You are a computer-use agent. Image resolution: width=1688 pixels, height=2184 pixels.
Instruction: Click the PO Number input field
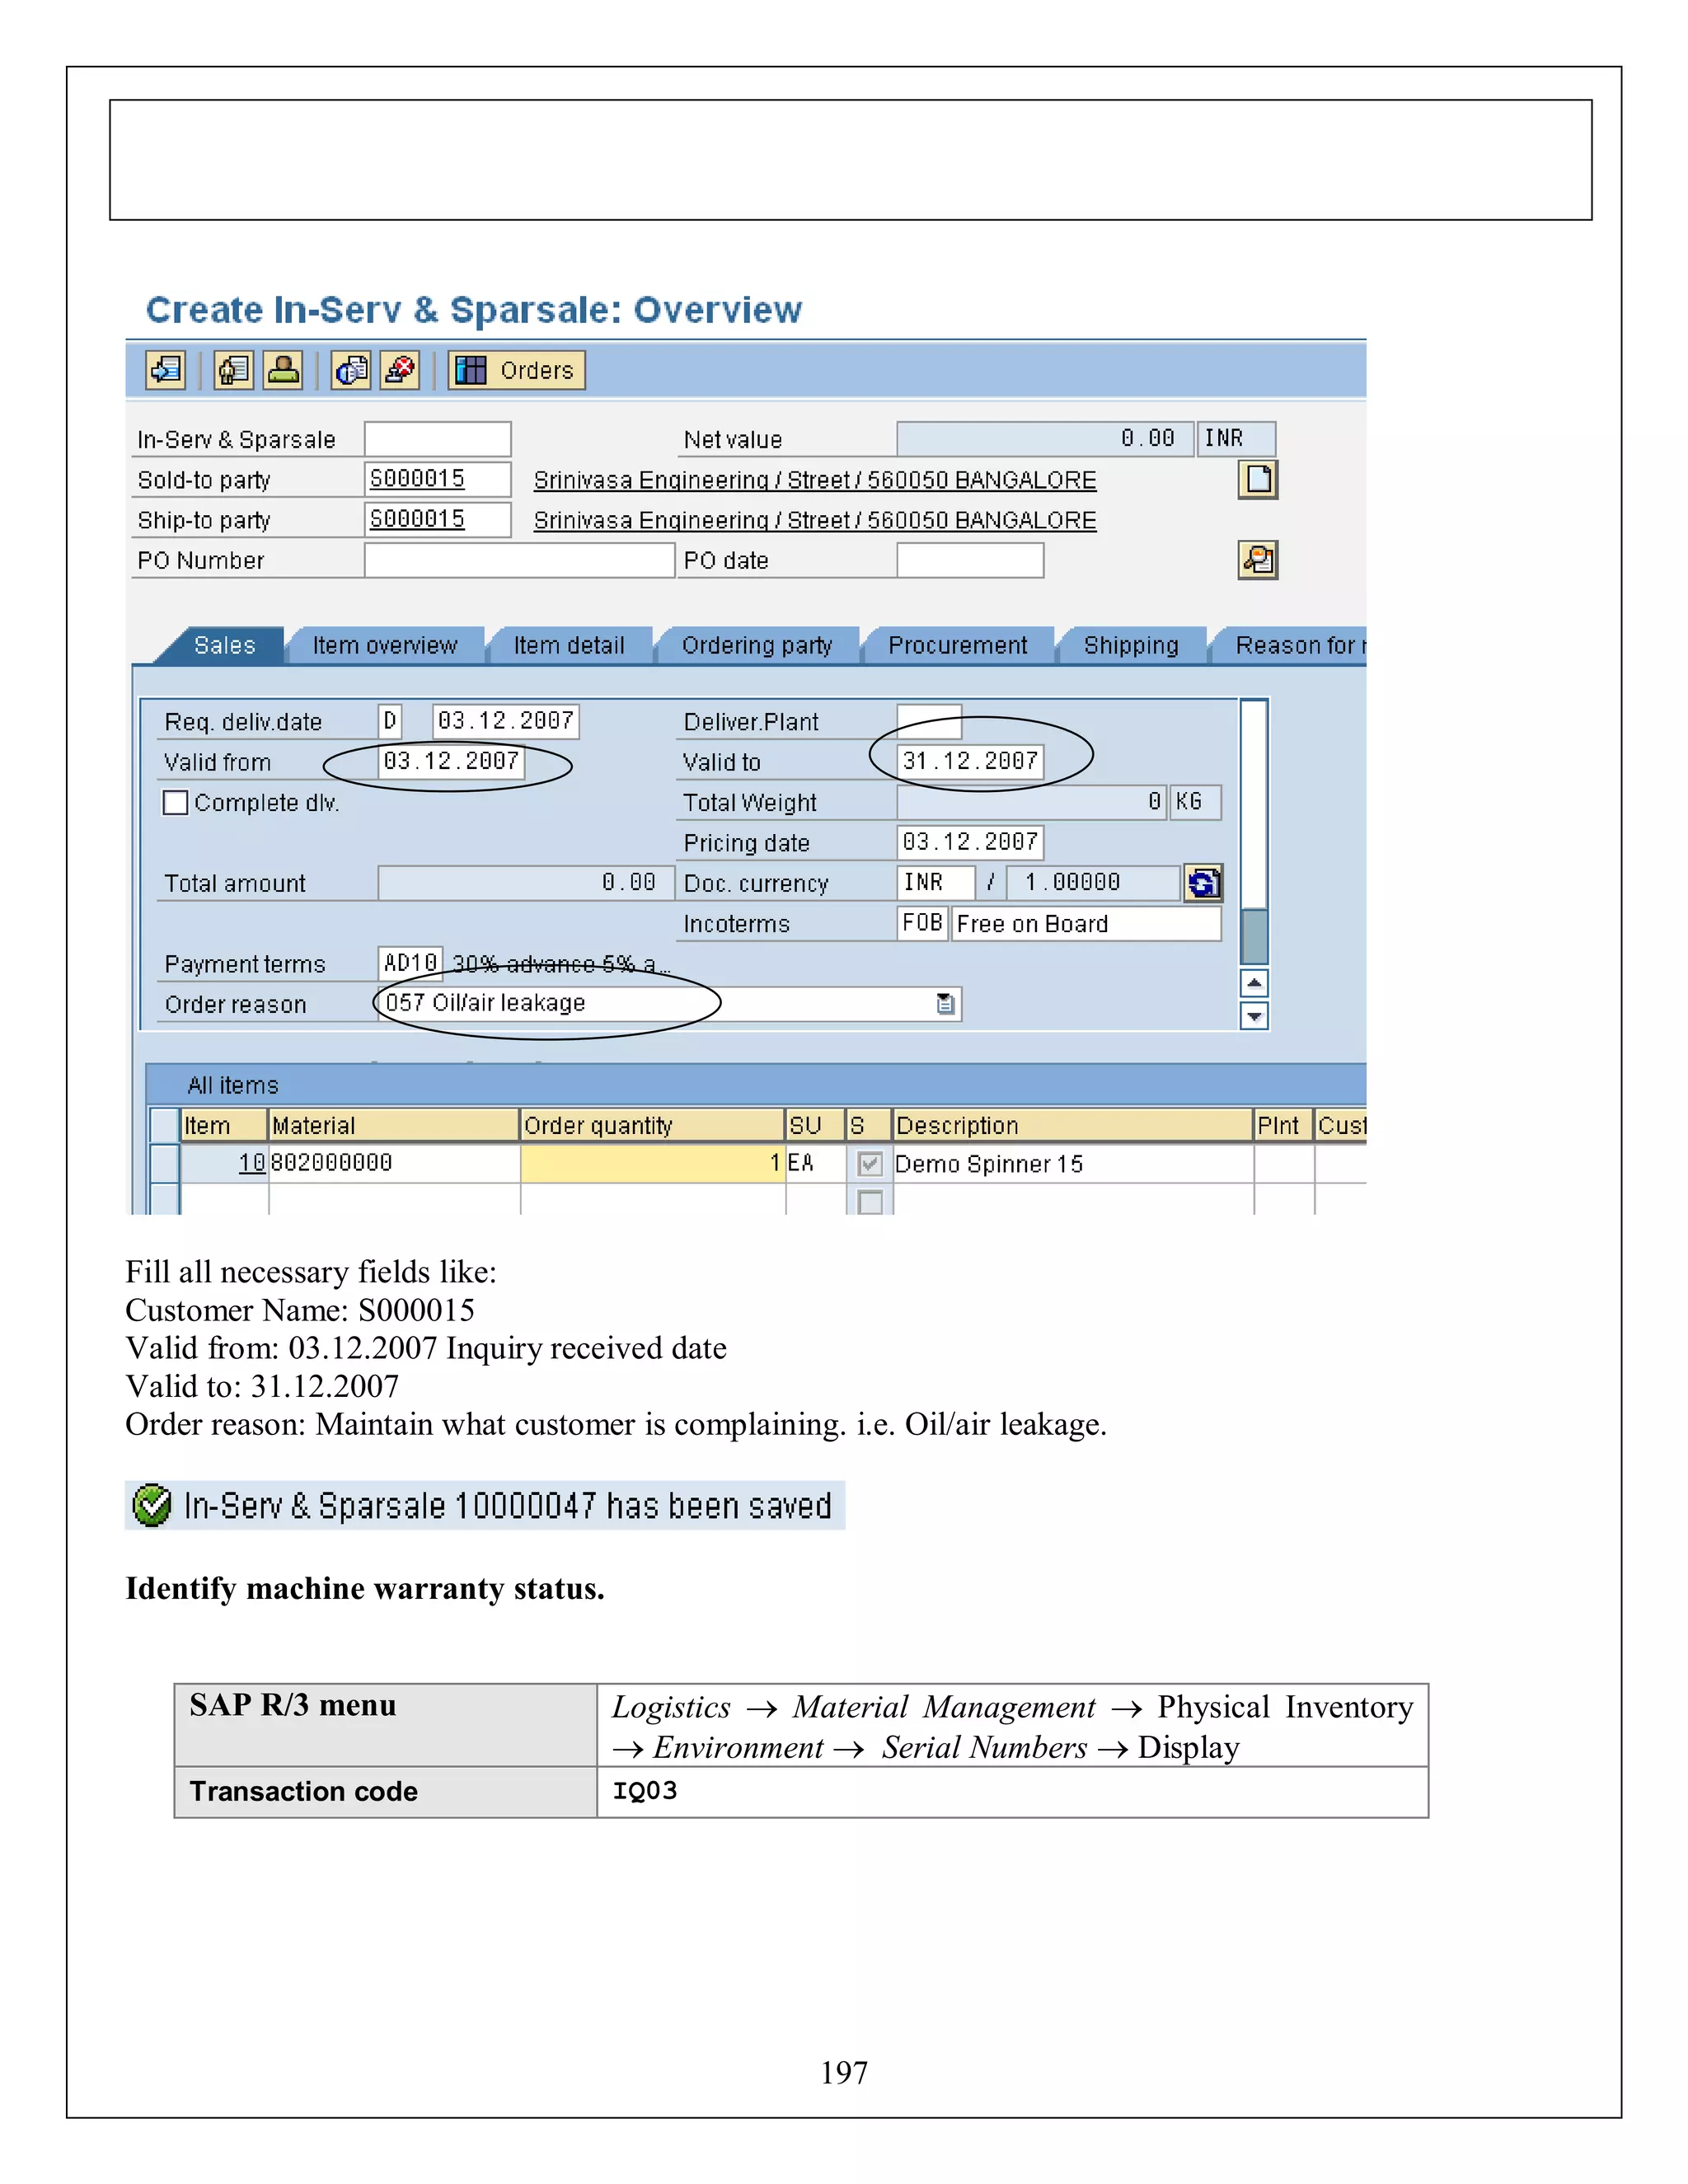click(x=519, y=560)
